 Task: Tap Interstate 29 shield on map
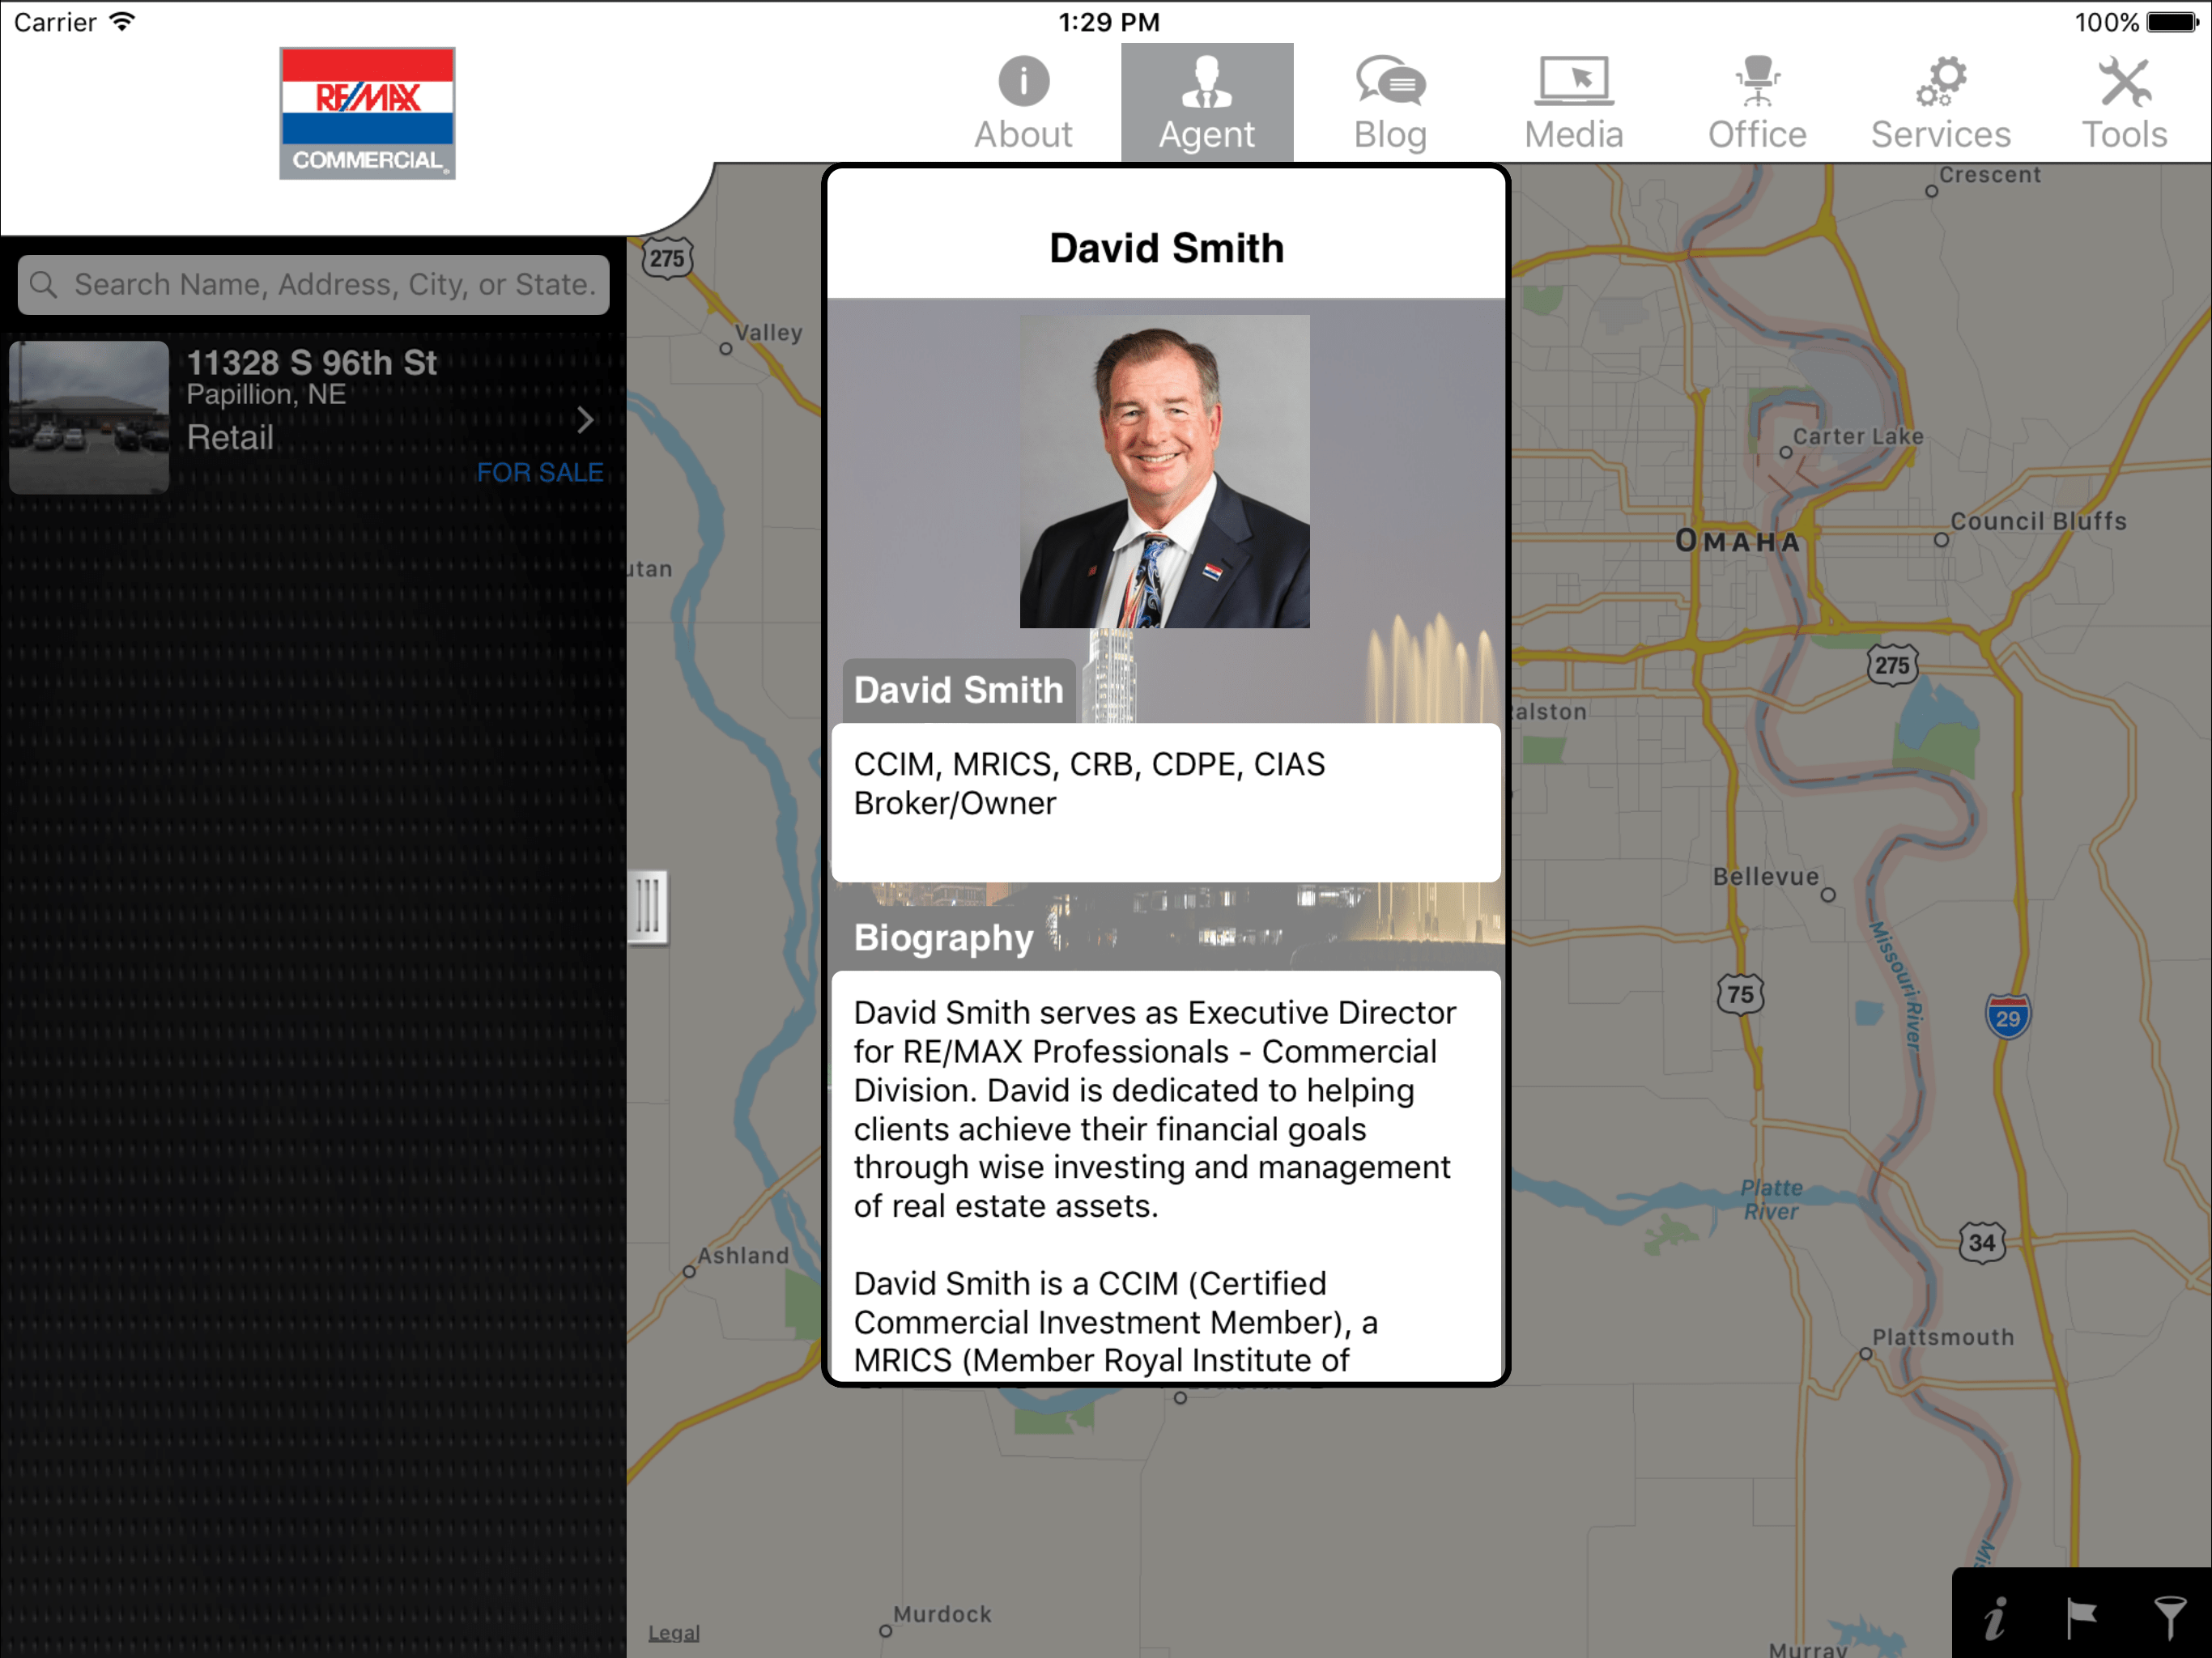2007,1017
